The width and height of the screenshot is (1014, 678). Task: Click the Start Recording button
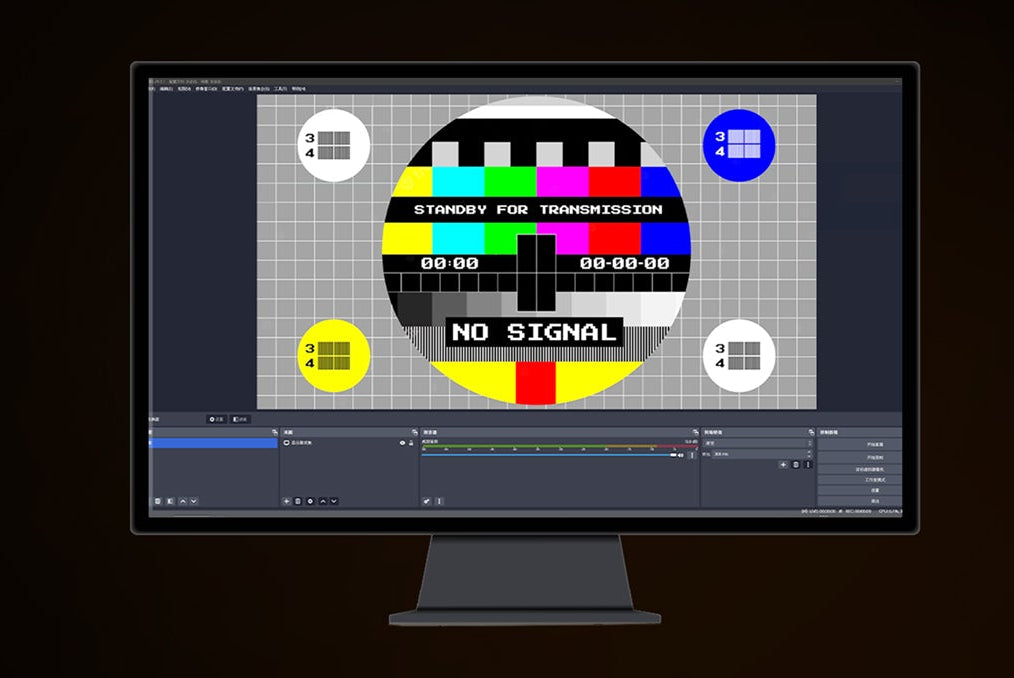860,456
